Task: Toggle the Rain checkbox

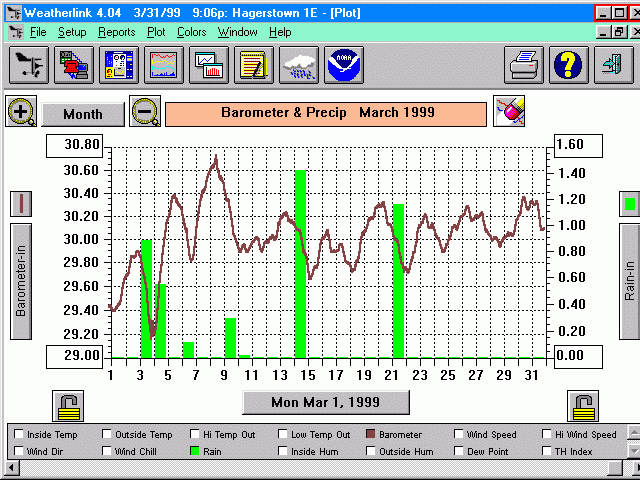Action: click(195, 451)
